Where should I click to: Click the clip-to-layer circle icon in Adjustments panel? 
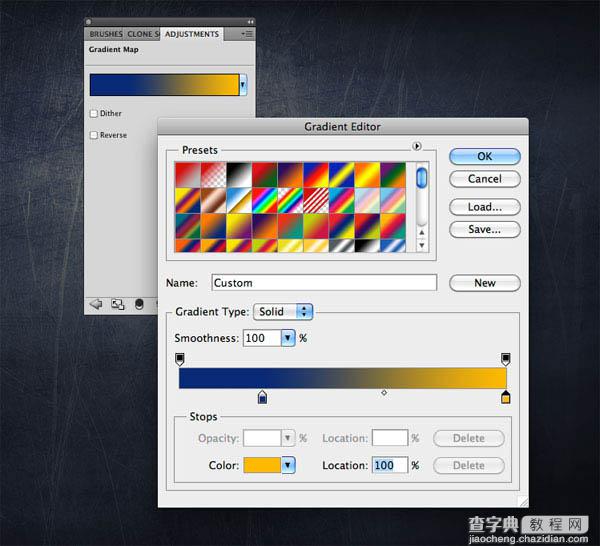pos(139,304)
